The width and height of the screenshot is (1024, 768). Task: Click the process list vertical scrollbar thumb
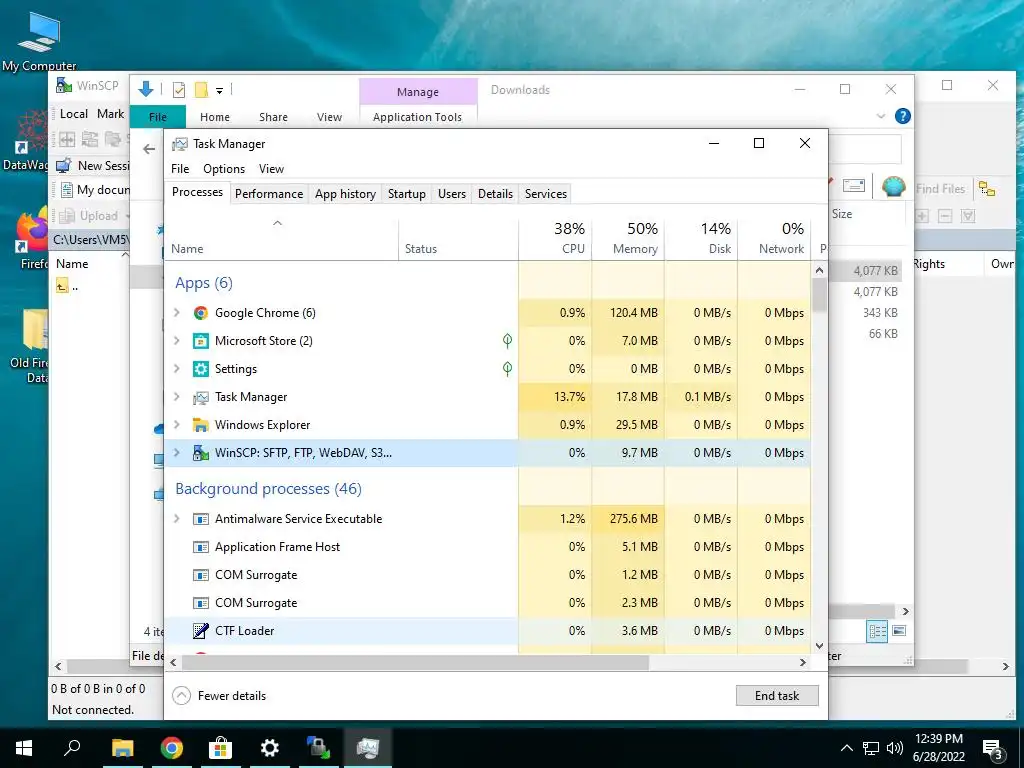pos(820,295)
